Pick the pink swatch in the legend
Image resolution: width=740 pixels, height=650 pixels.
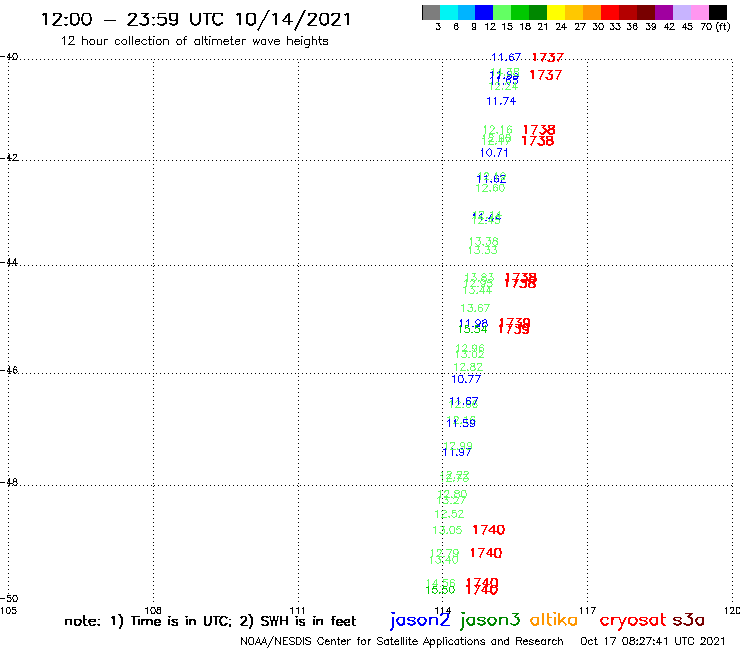700,12
